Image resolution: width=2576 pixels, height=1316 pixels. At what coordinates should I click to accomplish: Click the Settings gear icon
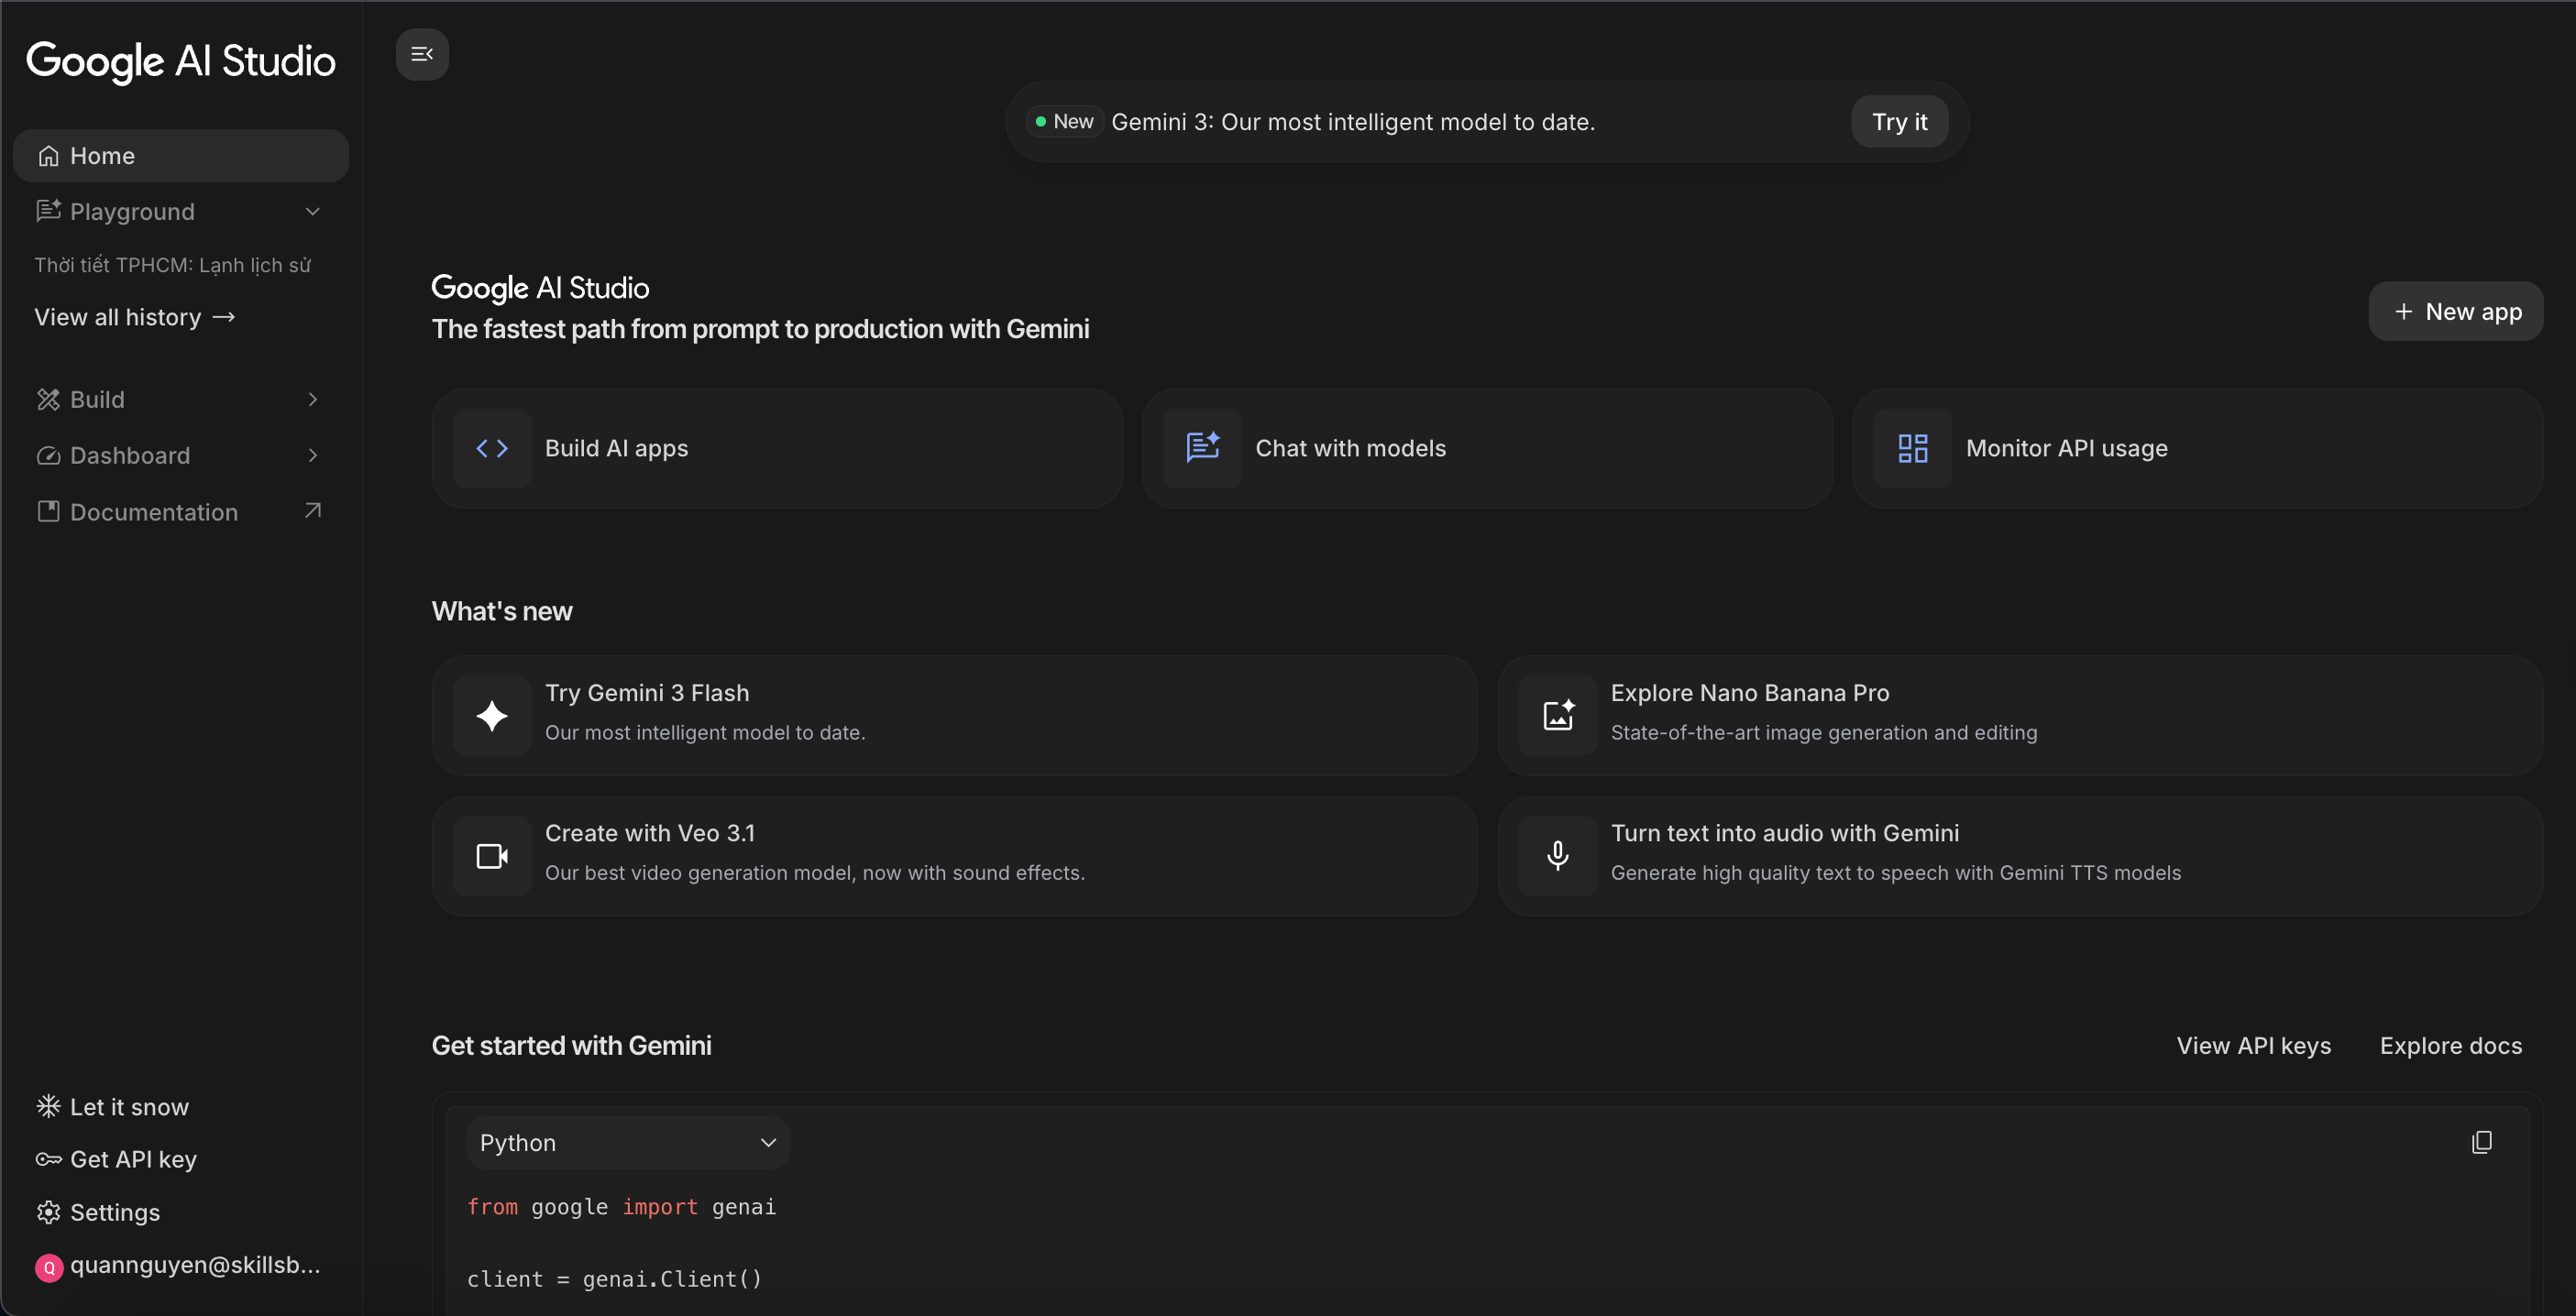[48, 1212]
